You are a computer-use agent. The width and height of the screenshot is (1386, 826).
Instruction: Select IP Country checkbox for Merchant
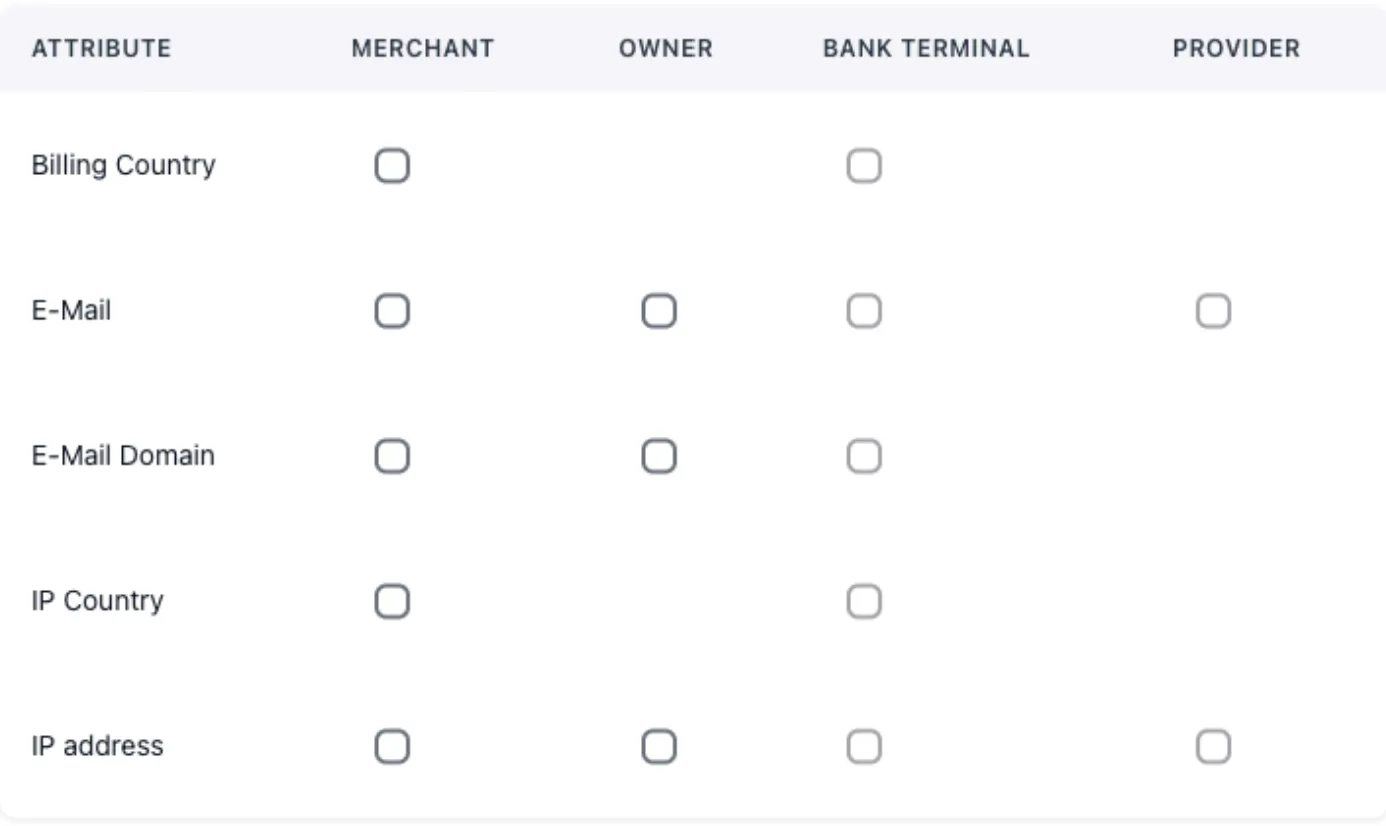click(392, 602)
